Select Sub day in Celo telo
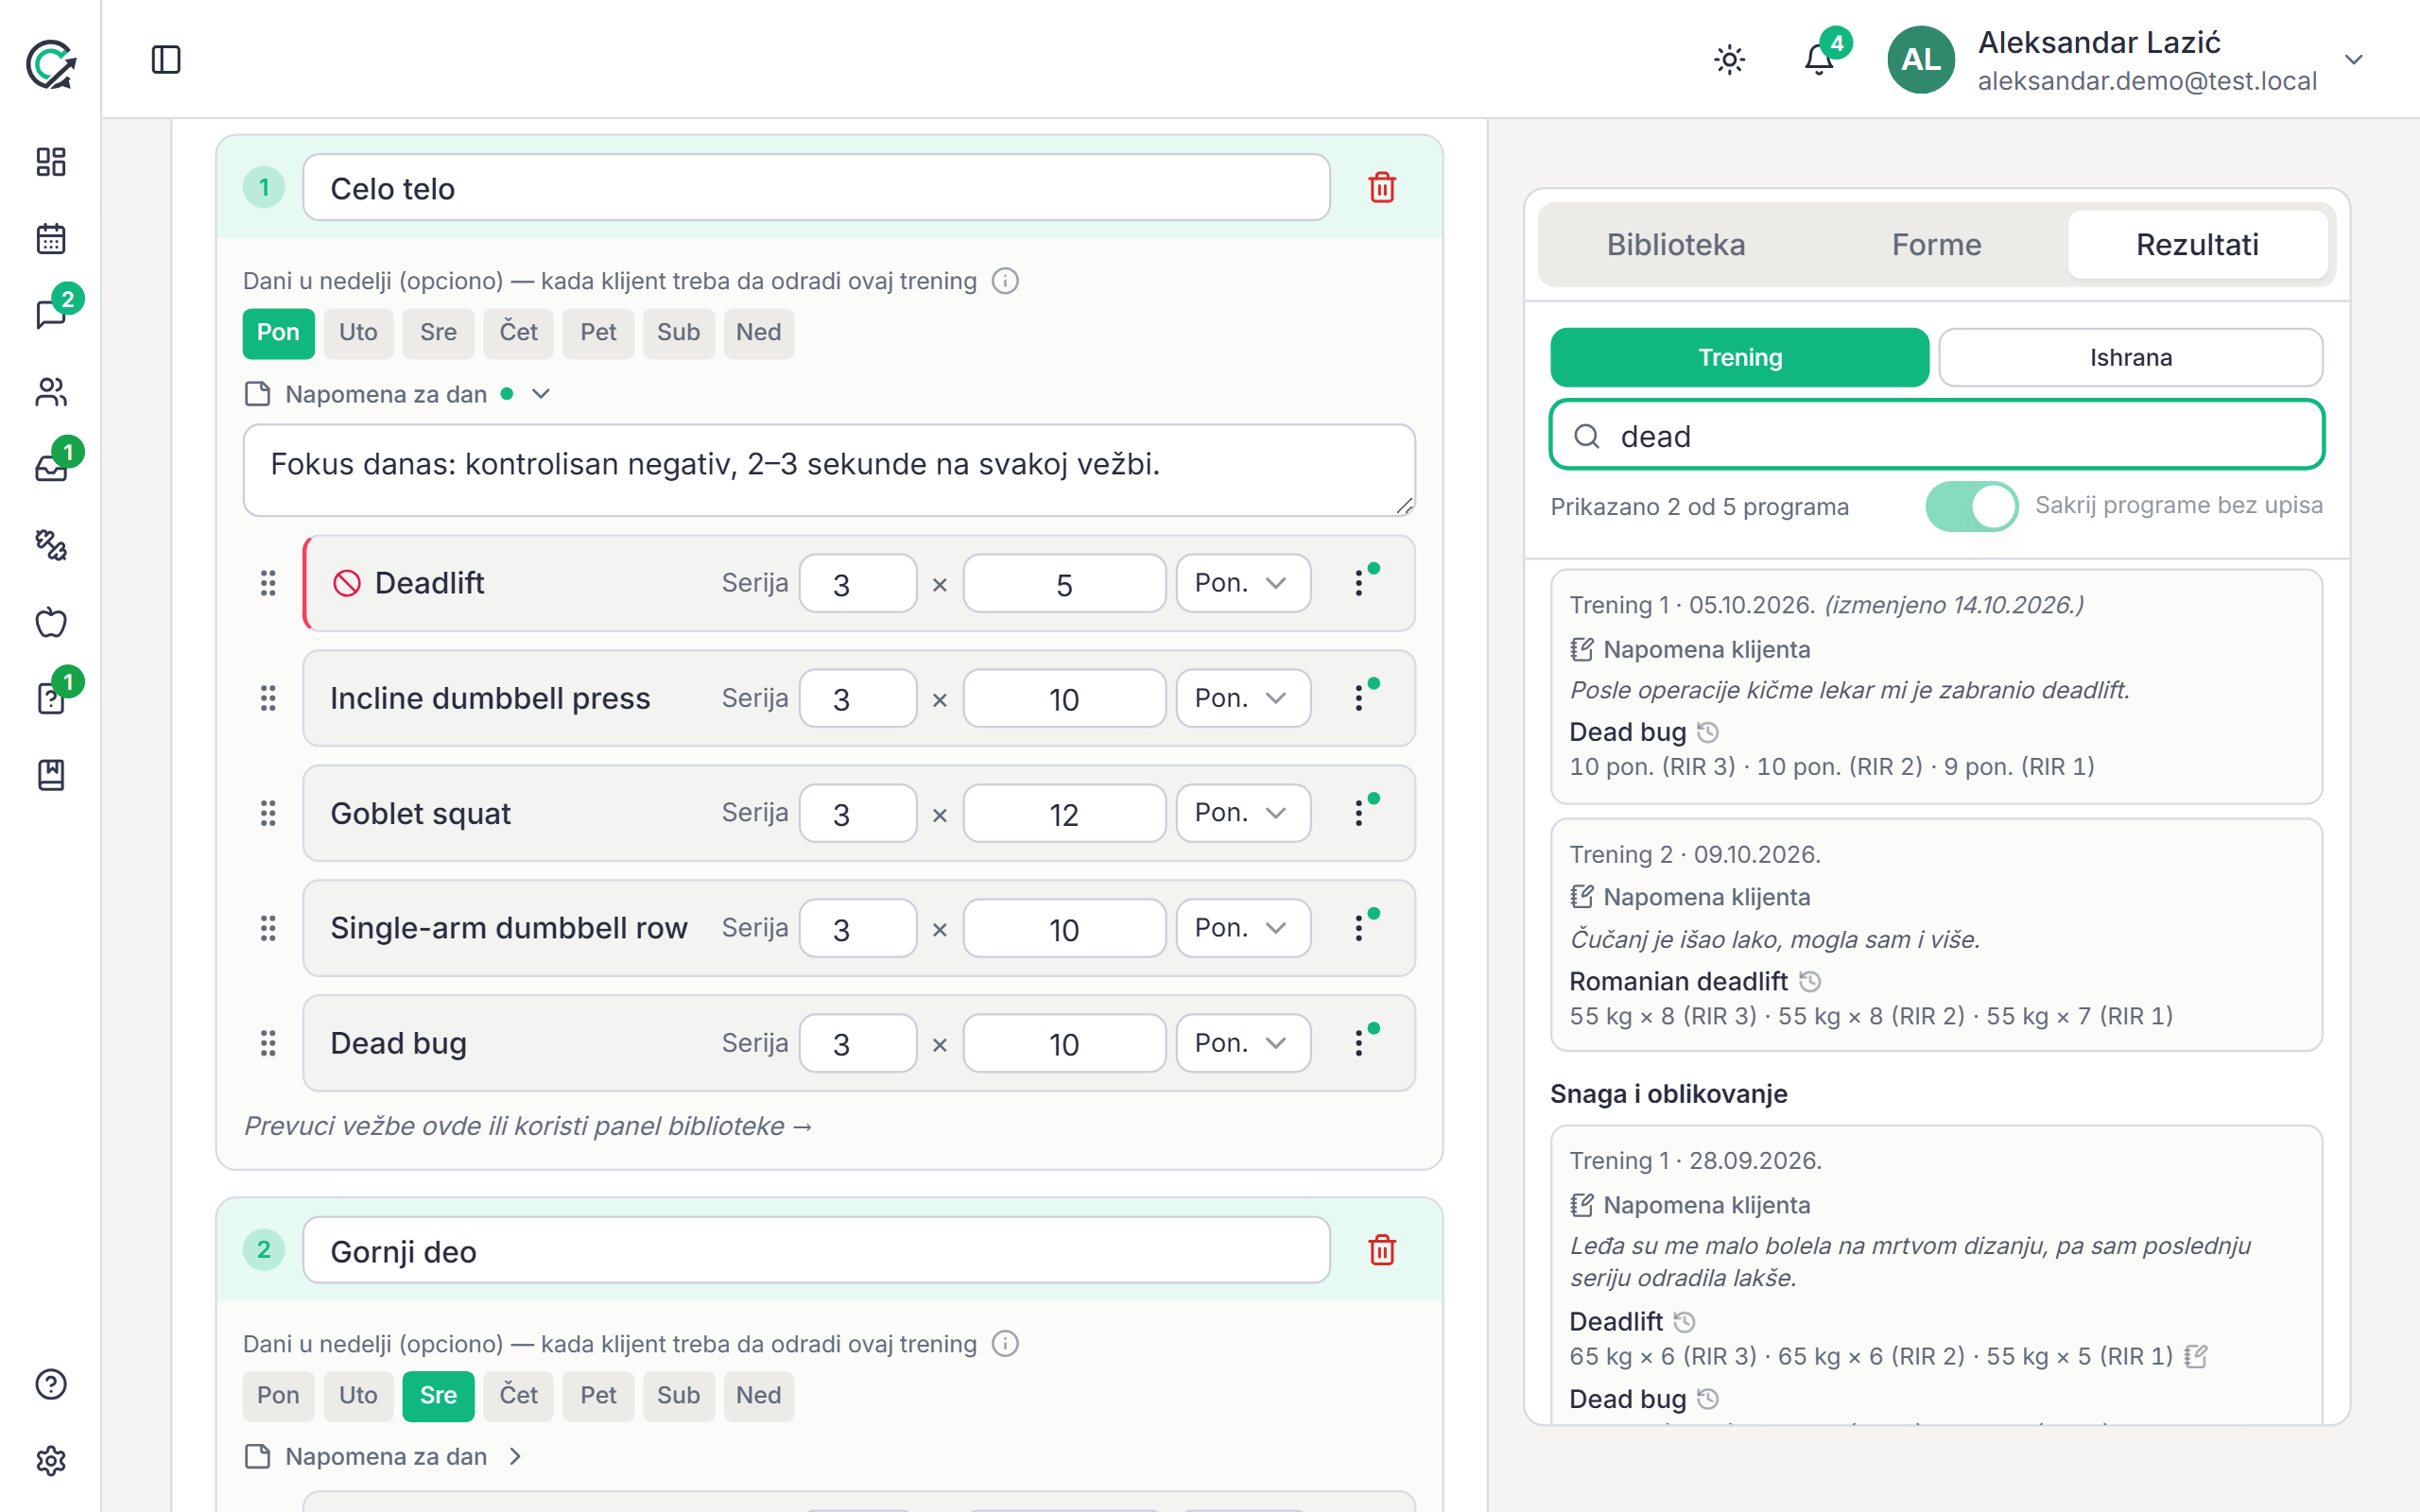 coord(678,332)
